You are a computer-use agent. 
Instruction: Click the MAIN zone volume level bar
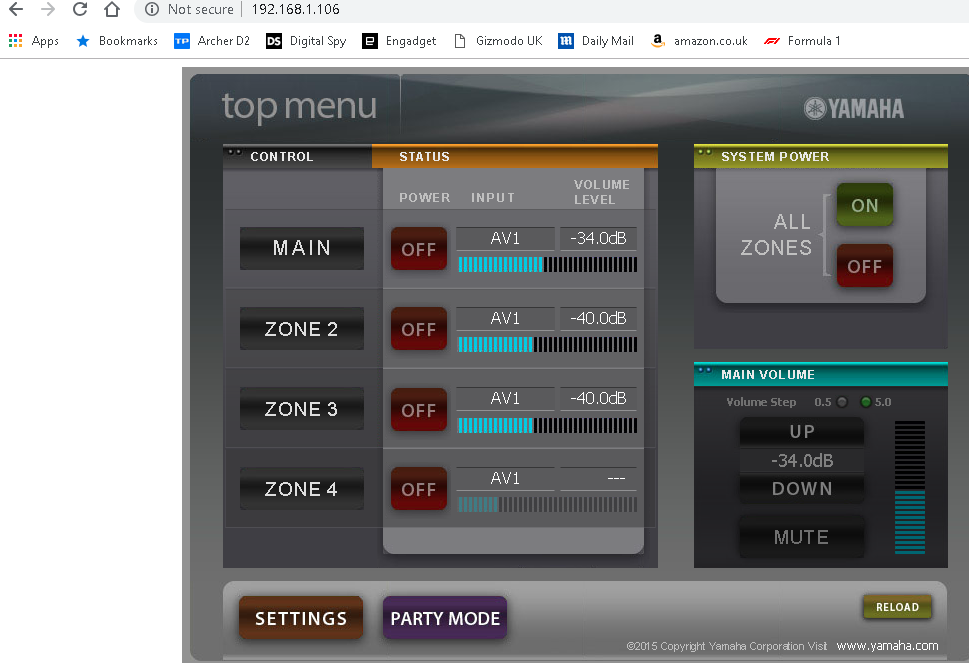click(x=547, y=265)
